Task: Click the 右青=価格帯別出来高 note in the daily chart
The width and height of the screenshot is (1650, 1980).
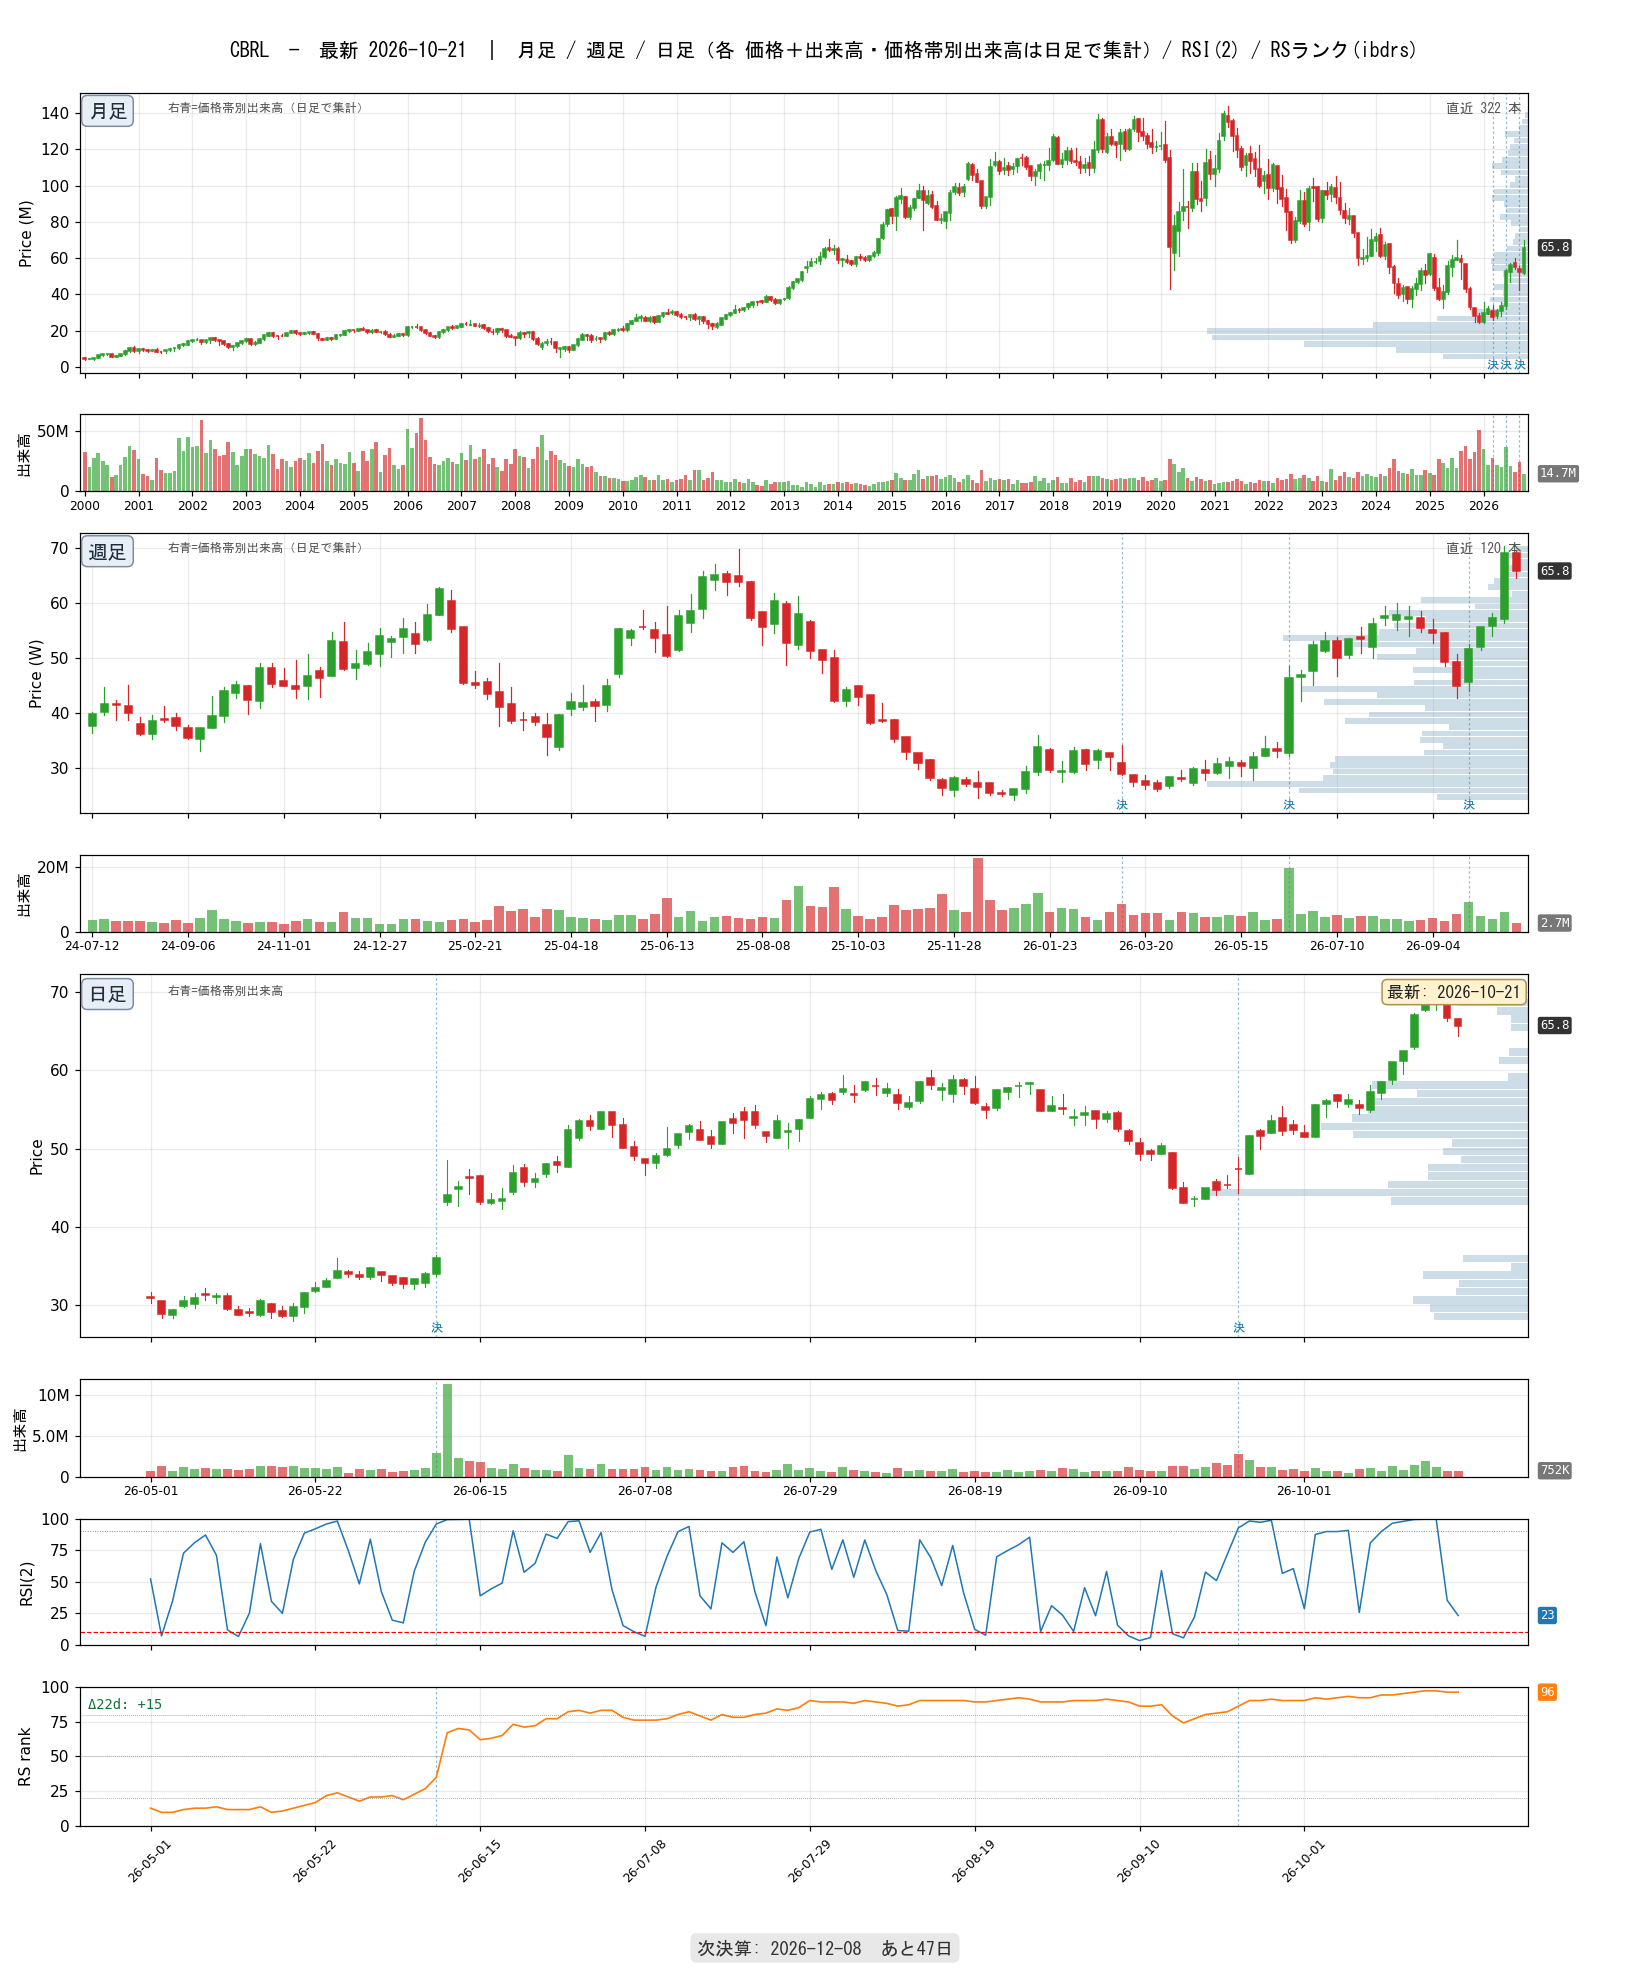Action: [226, 991]
